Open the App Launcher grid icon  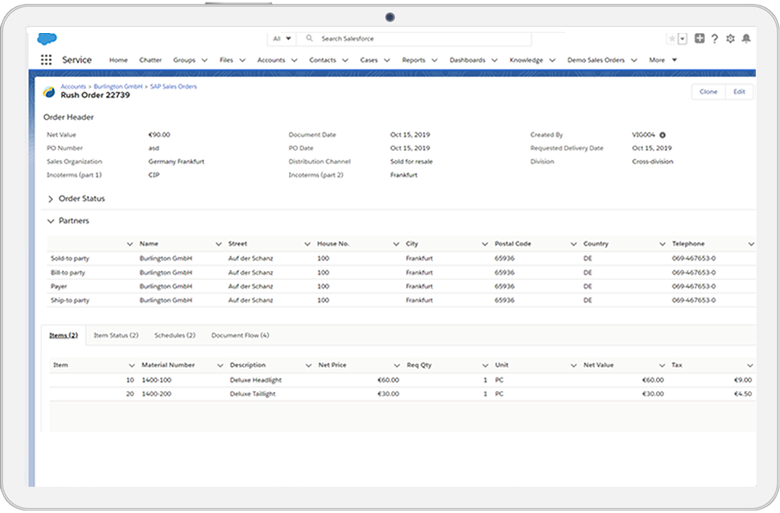pos(46,60)
